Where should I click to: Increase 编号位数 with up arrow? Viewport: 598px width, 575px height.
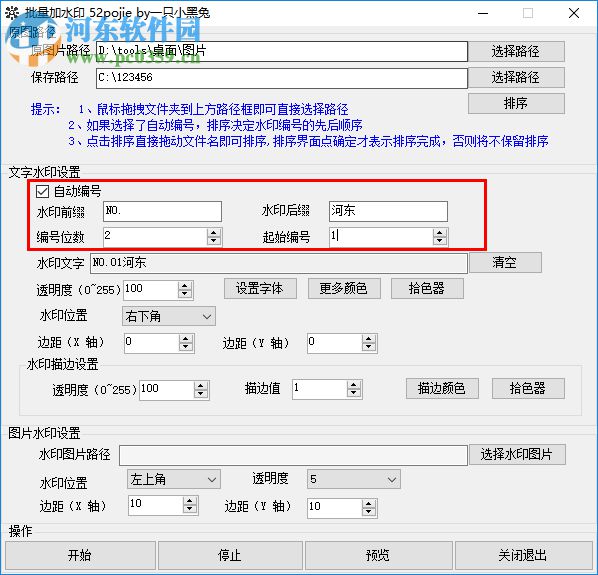[214, 233]
